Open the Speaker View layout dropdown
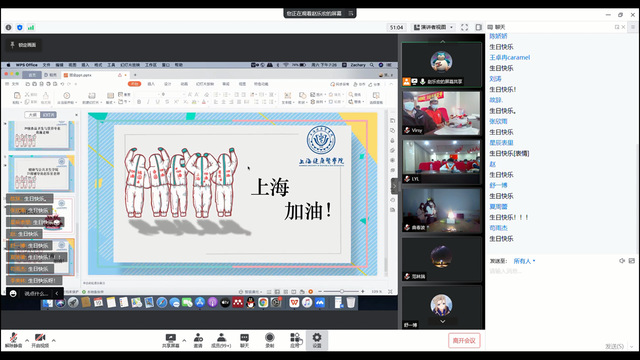This screenshot has height=360, width=640. (433, 27)
